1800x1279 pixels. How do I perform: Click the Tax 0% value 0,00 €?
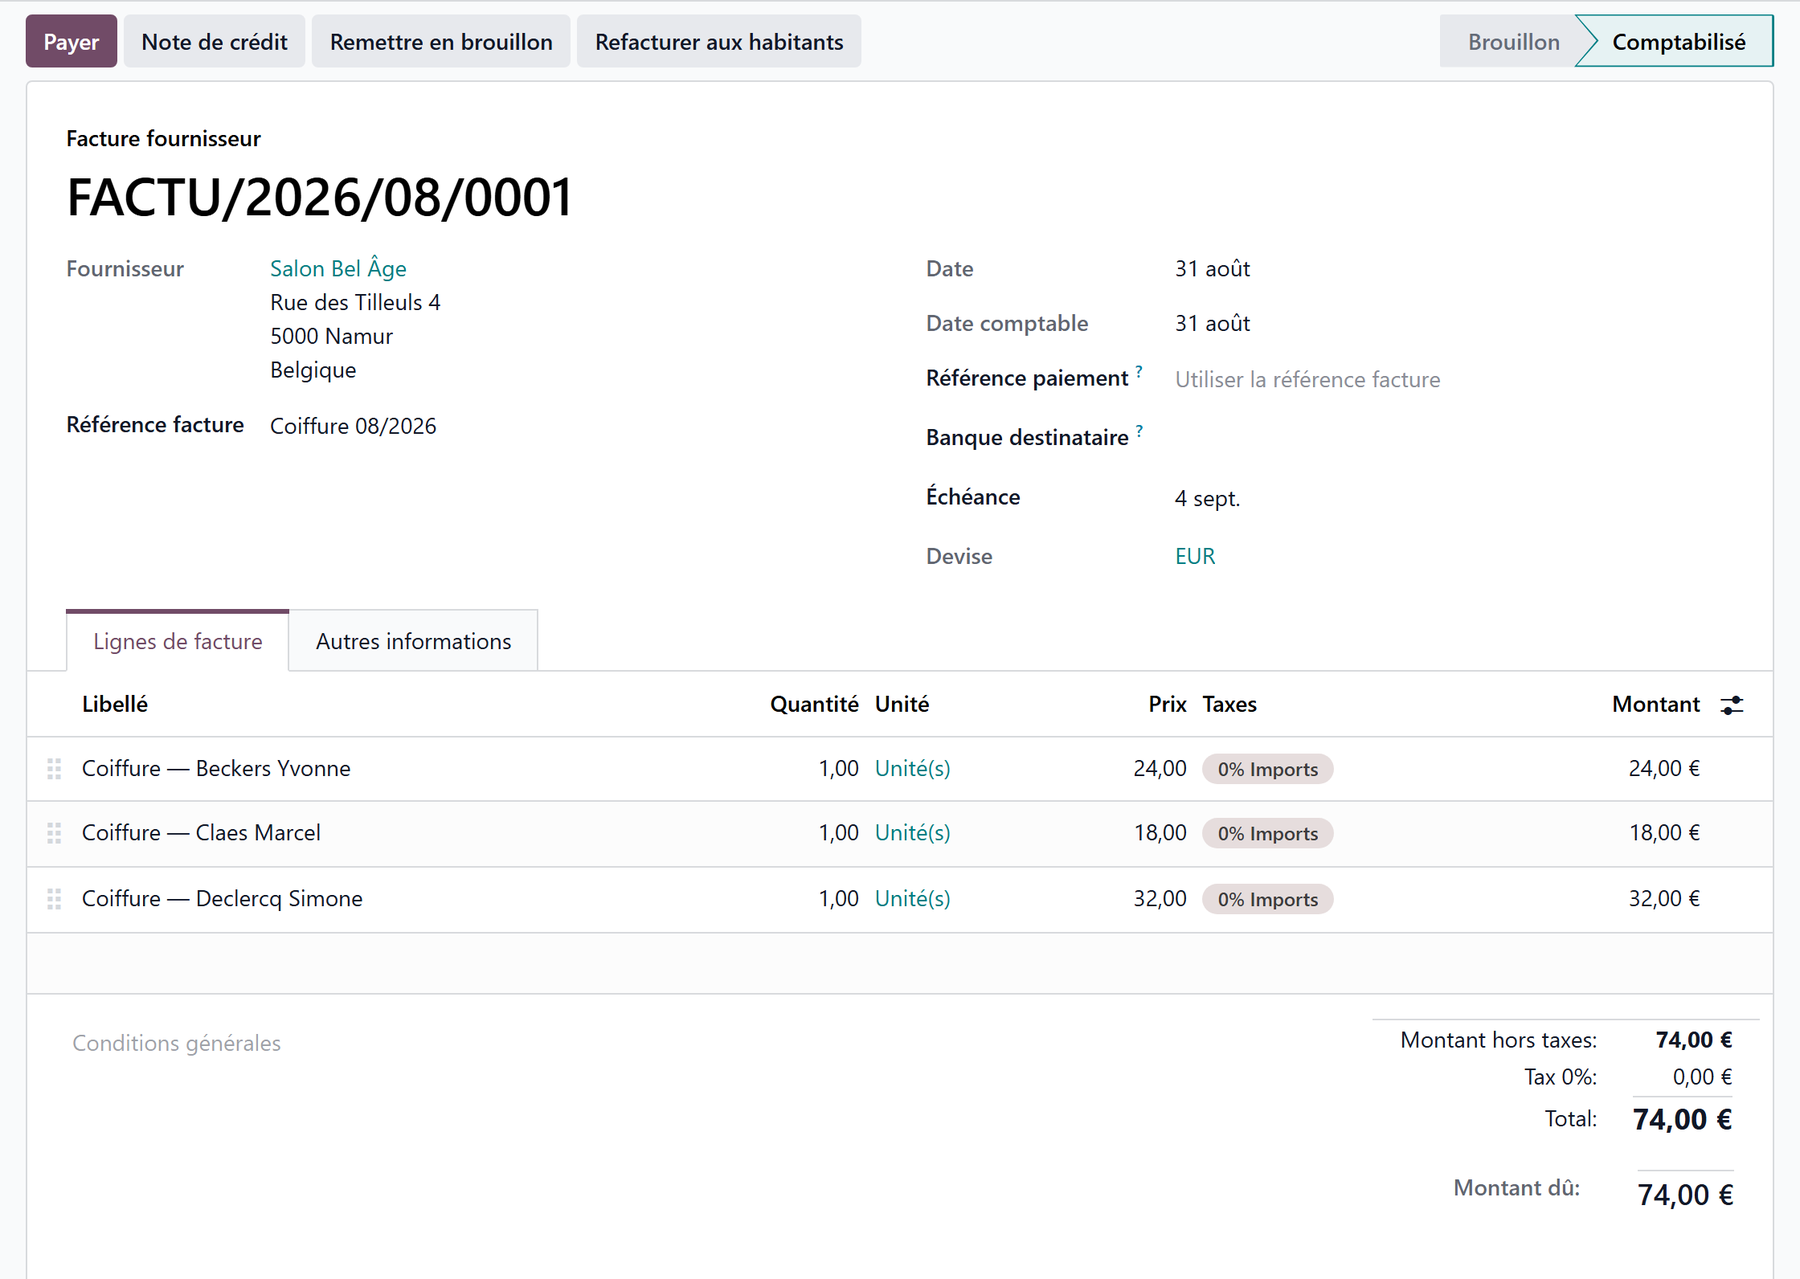(1702, 1077)
